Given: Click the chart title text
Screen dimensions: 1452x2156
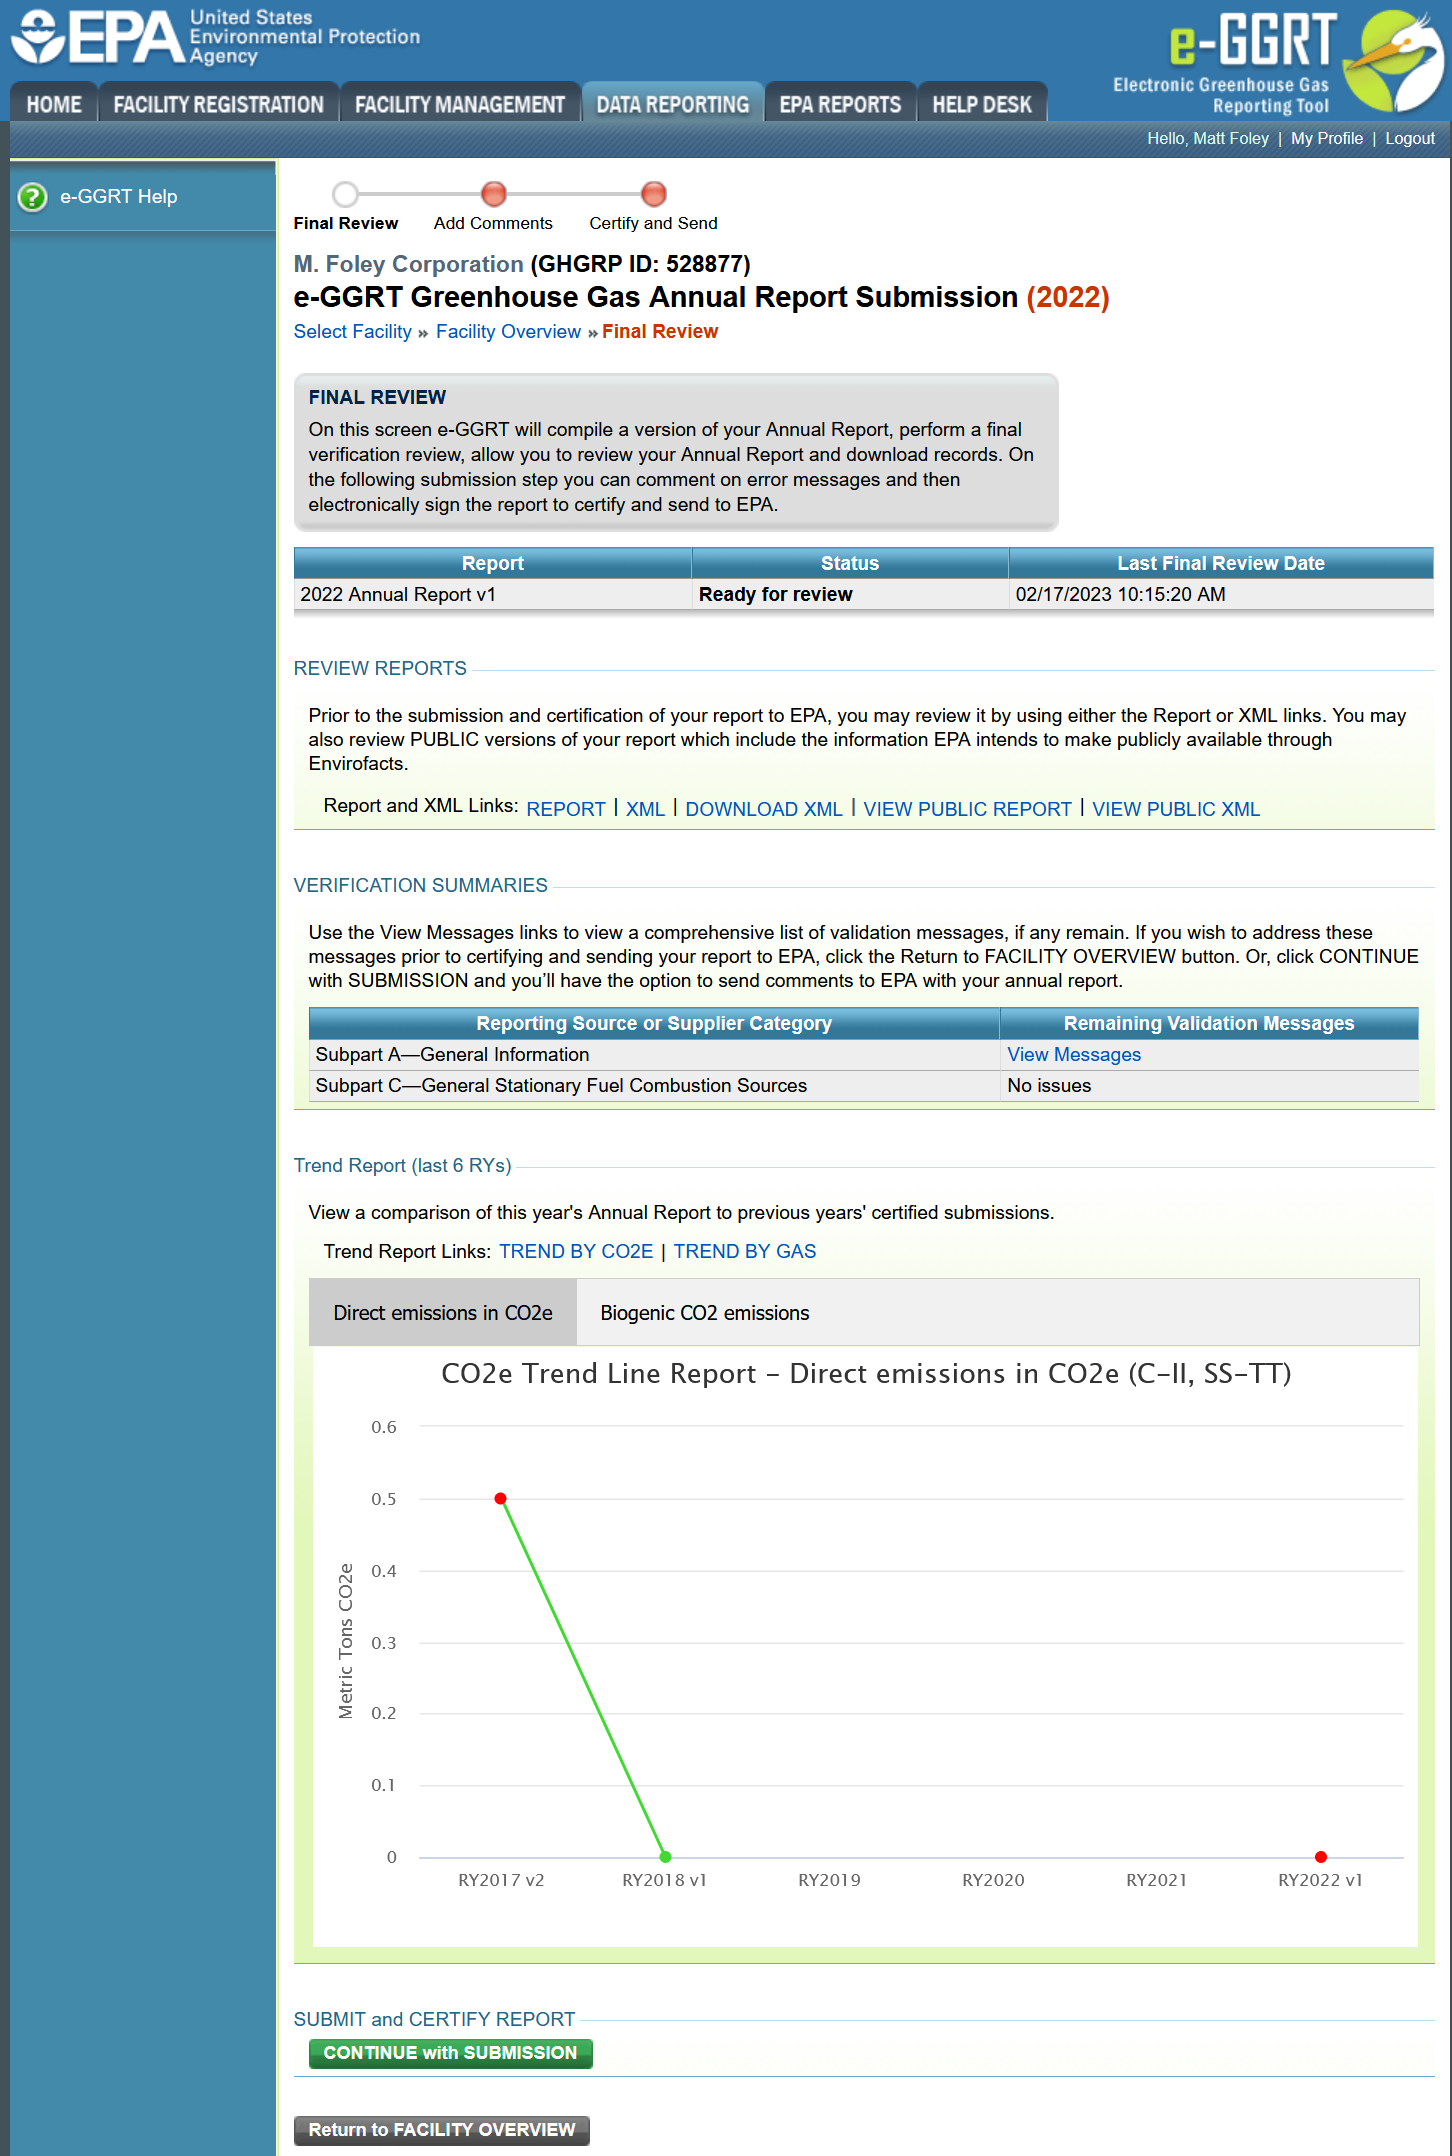Looking at the screenshot, I should [866, 1374].
